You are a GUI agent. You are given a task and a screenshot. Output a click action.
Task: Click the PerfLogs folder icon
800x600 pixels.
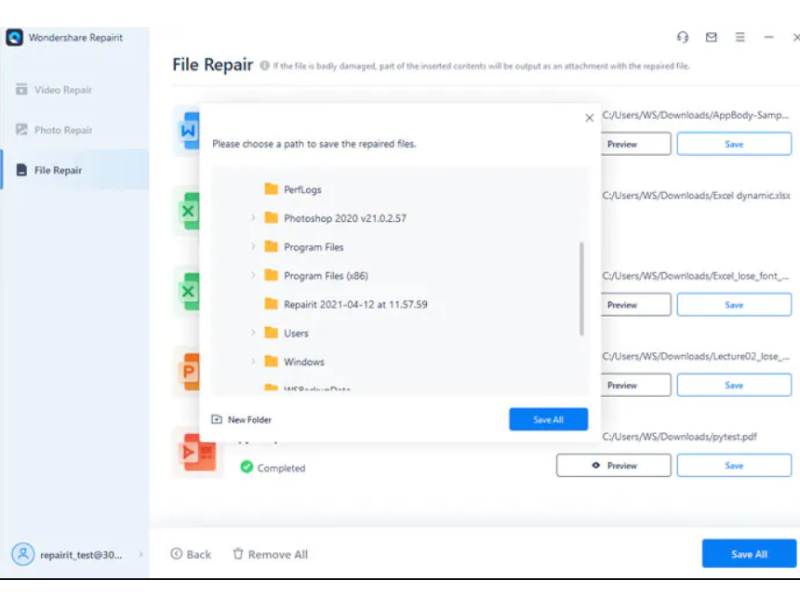coord(271,189)
